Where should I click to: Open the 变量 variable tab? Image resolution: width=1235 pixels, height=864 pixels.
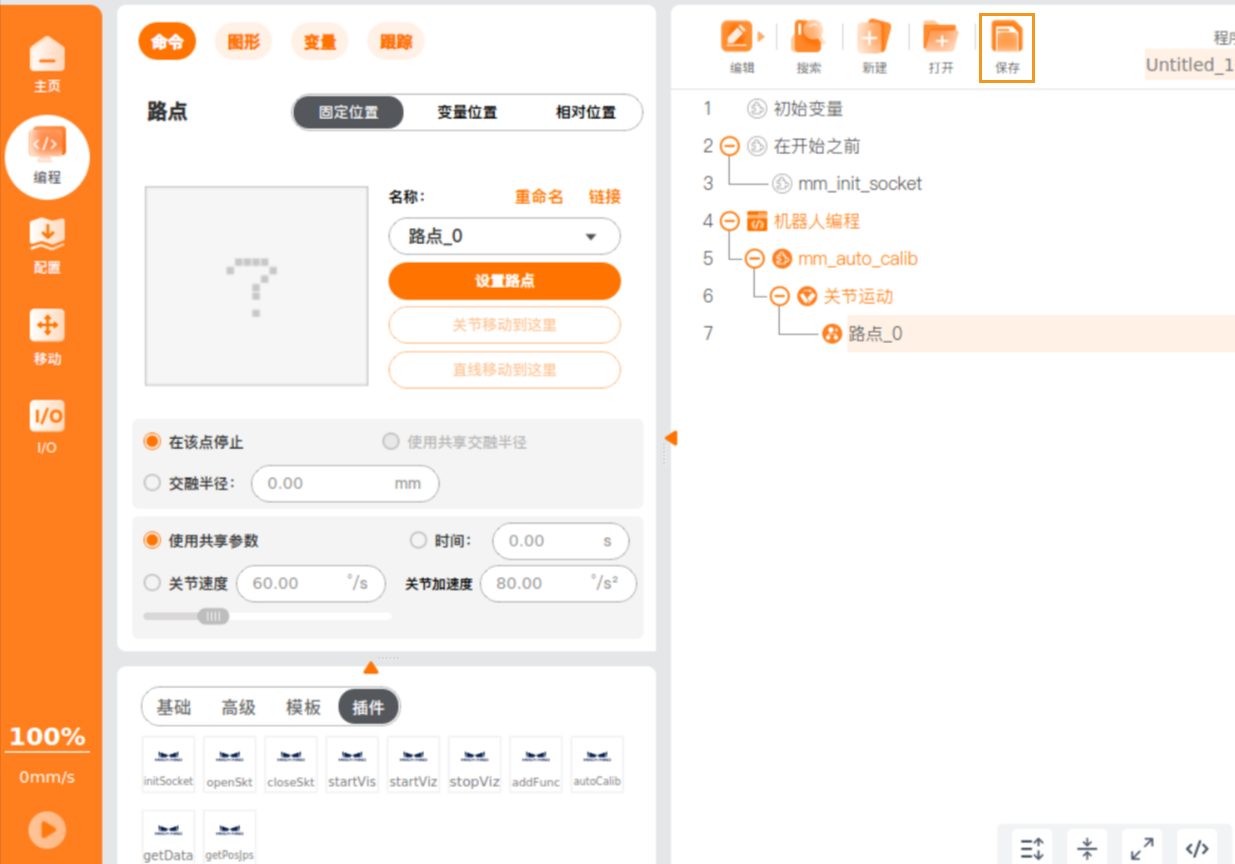pos(320,41)
